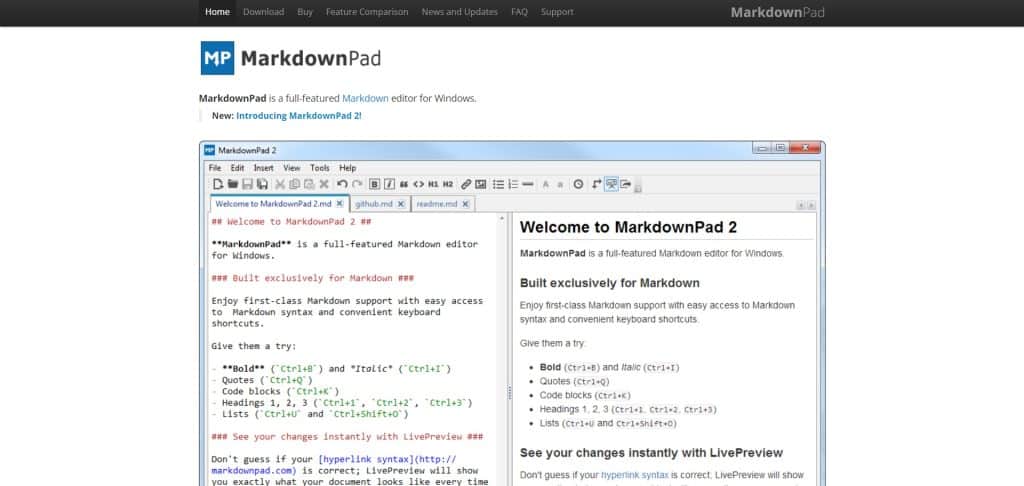Open the Insert menu

[x=263, y=168]
